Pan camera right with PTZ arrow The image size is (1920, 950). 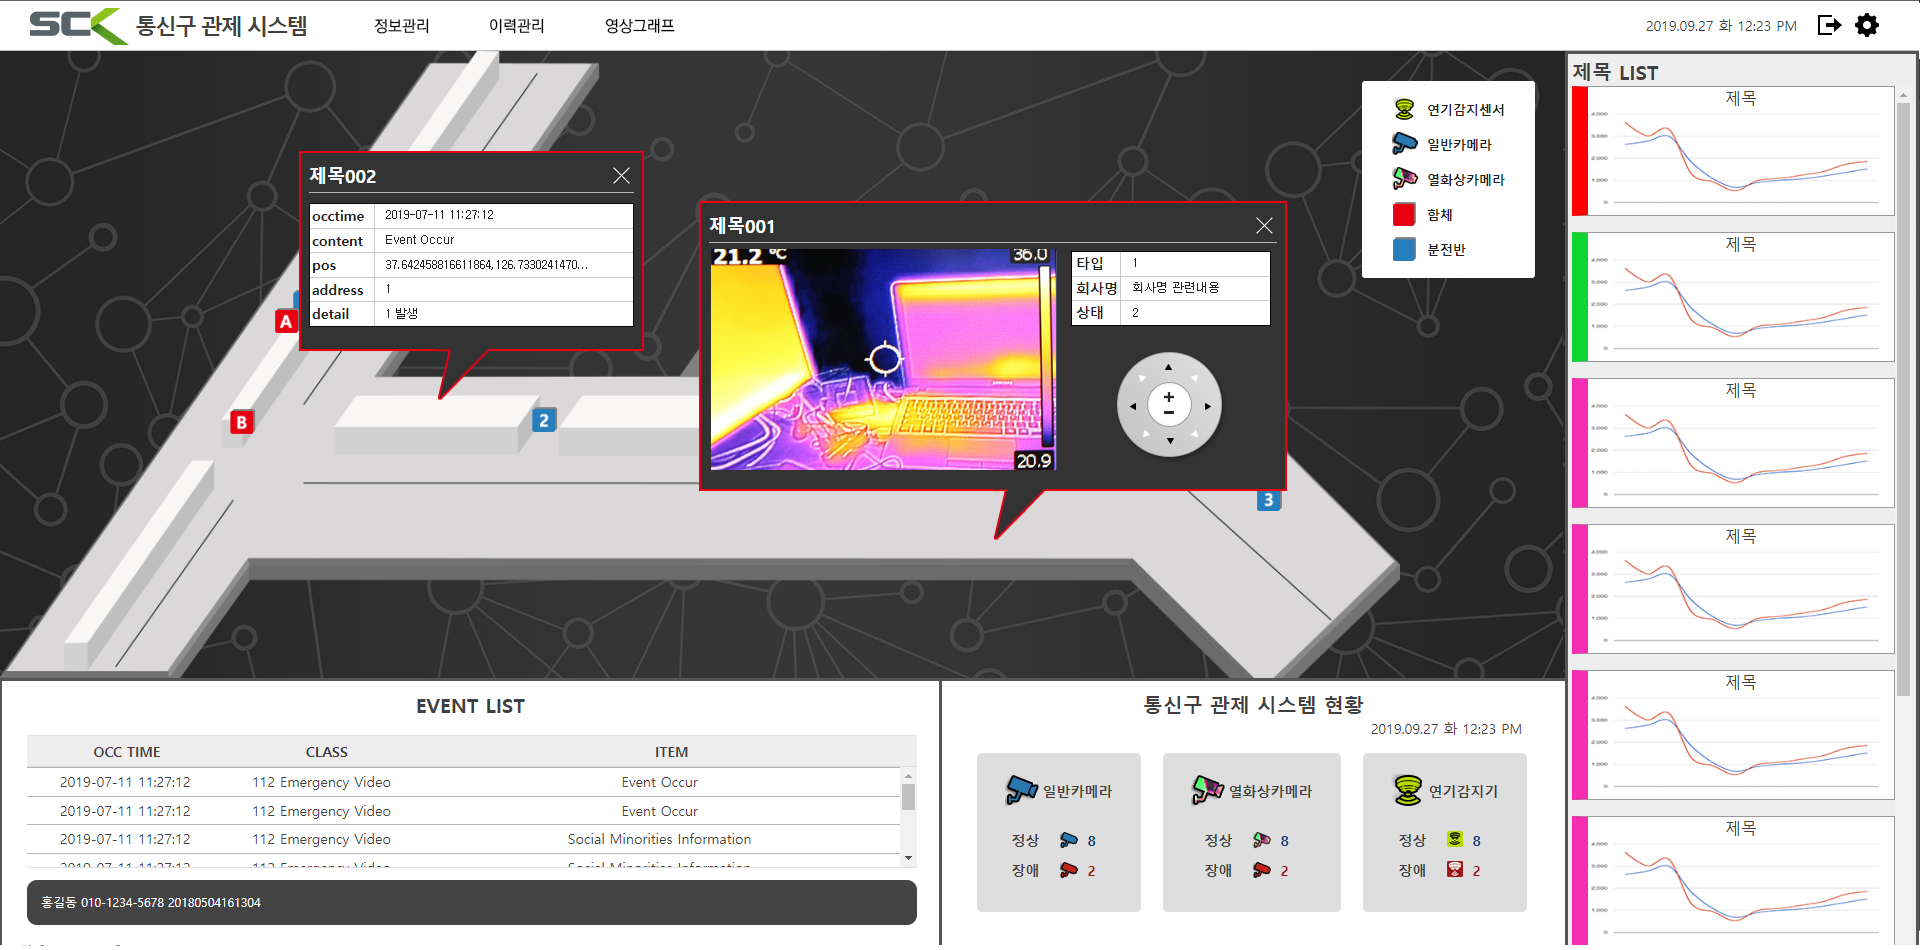(x=1208, y=406)
